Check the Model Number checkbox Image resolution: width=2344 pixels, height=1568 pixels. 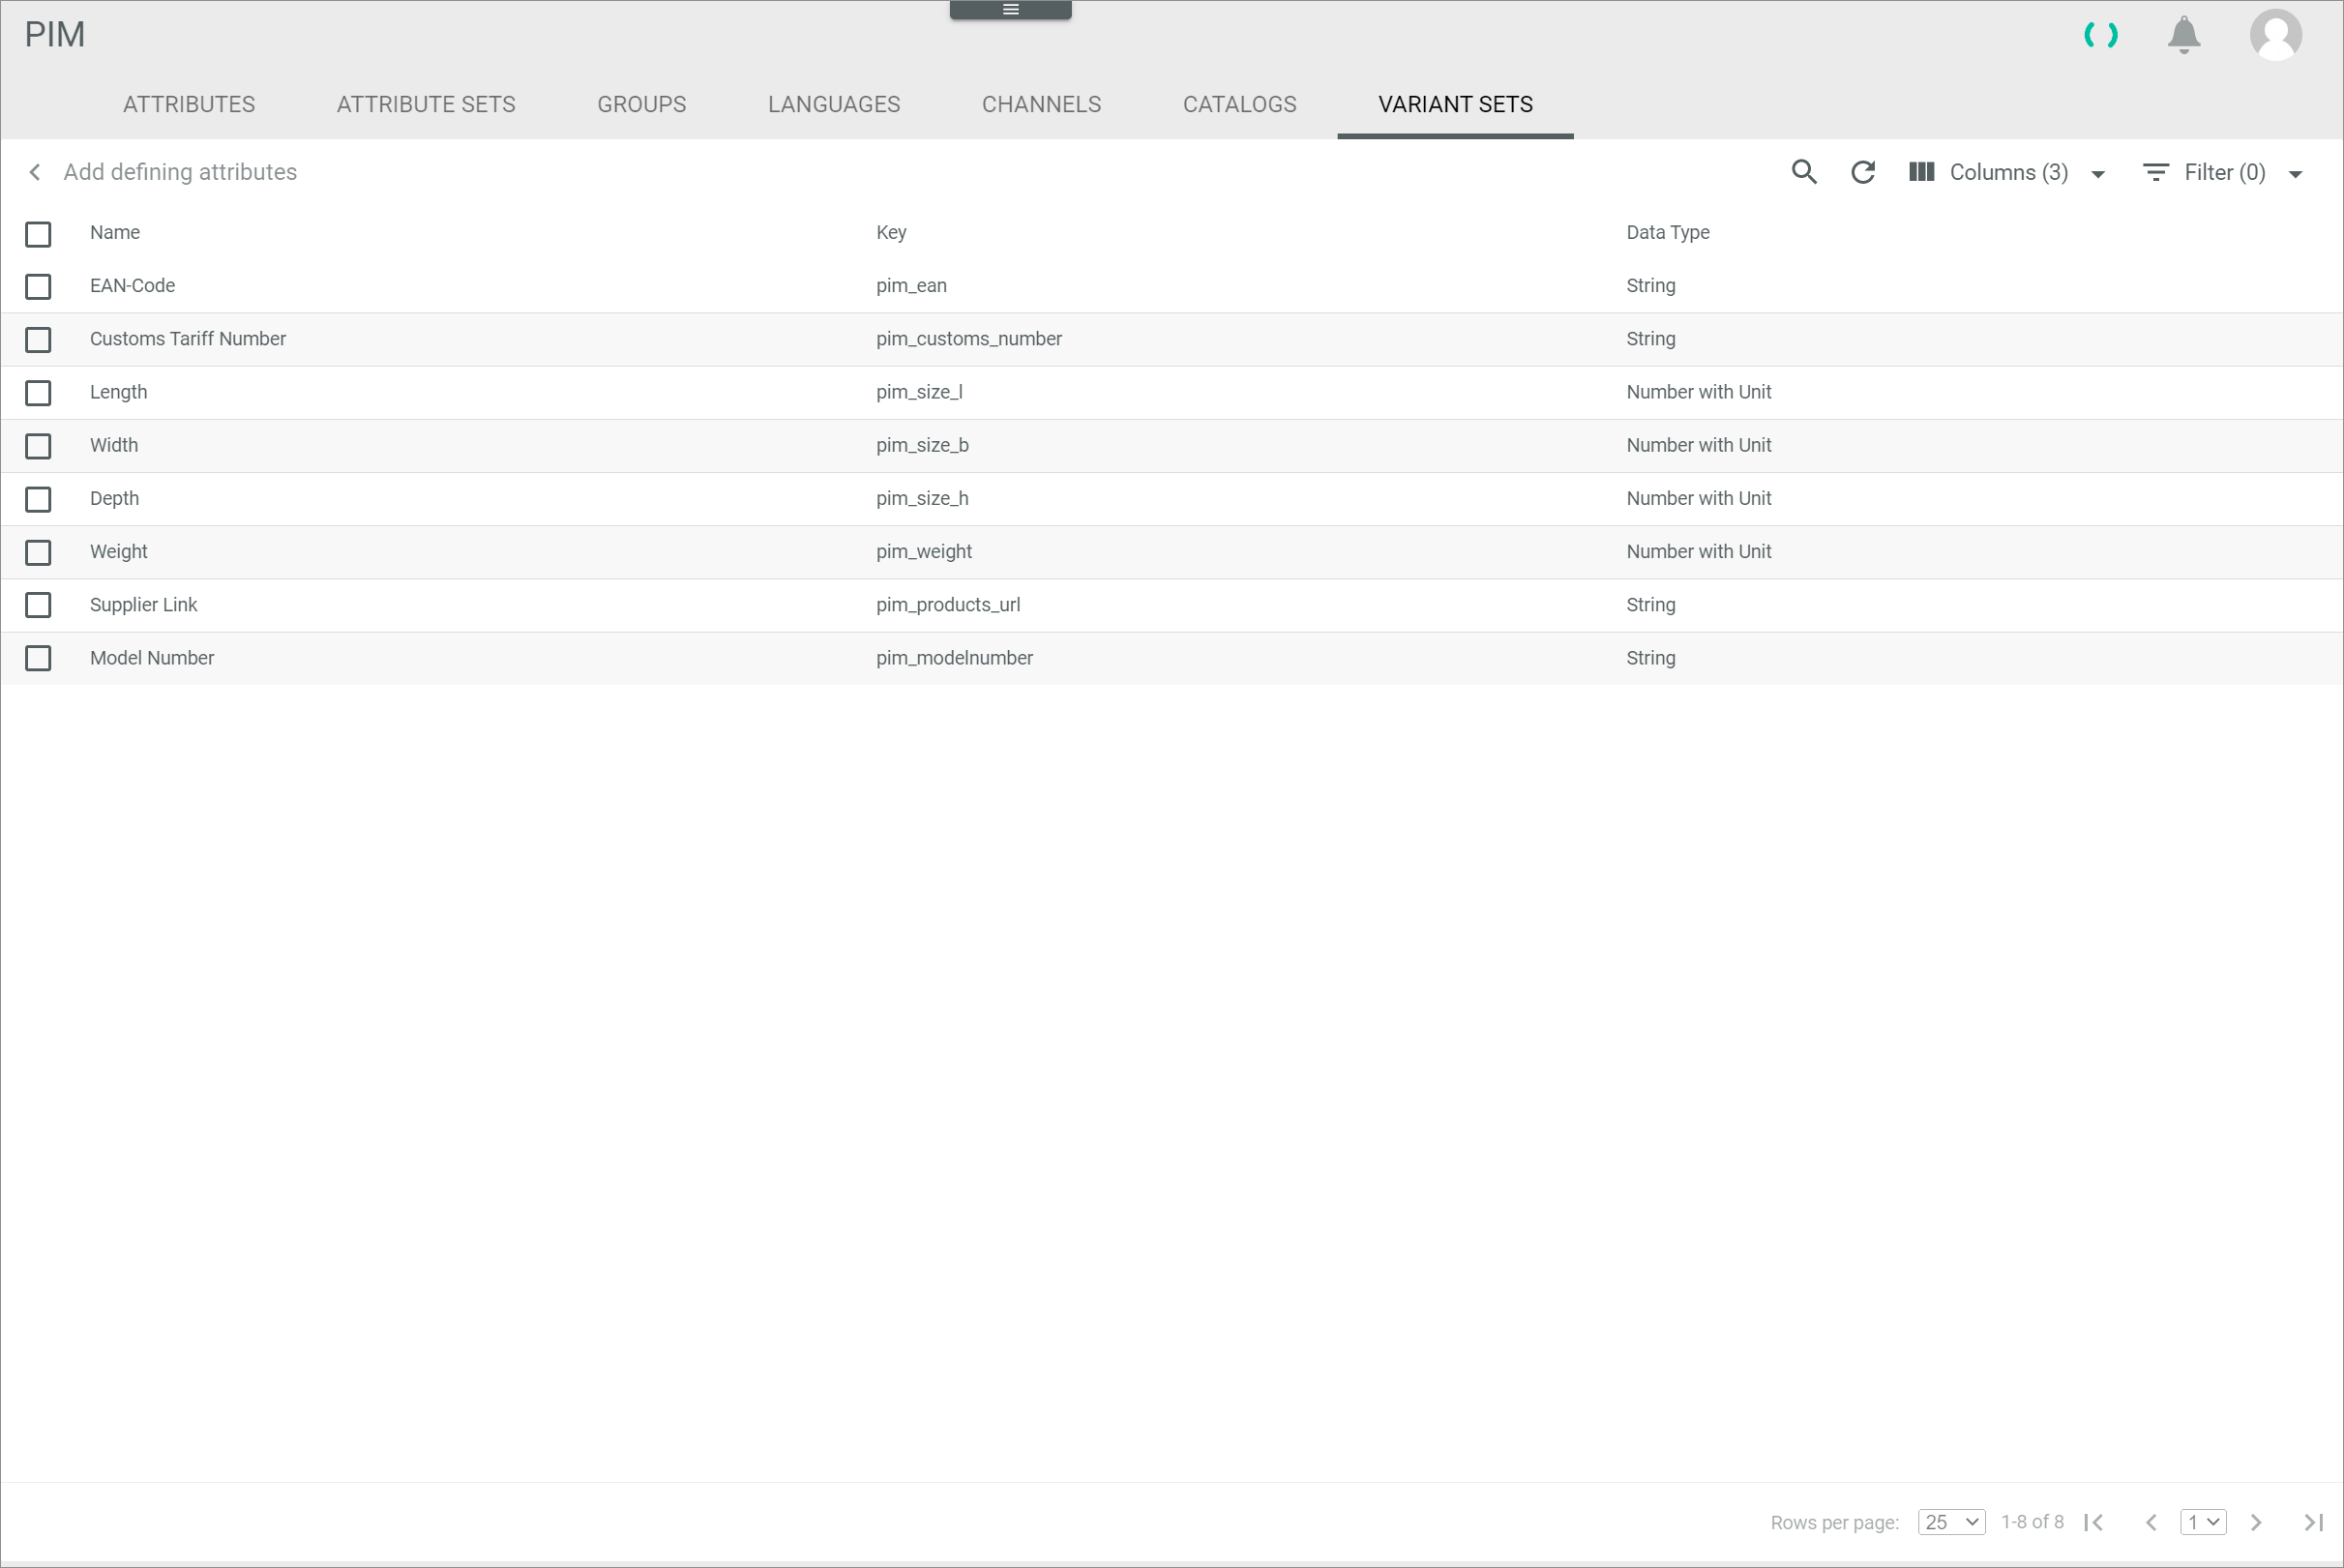point(38,658)
